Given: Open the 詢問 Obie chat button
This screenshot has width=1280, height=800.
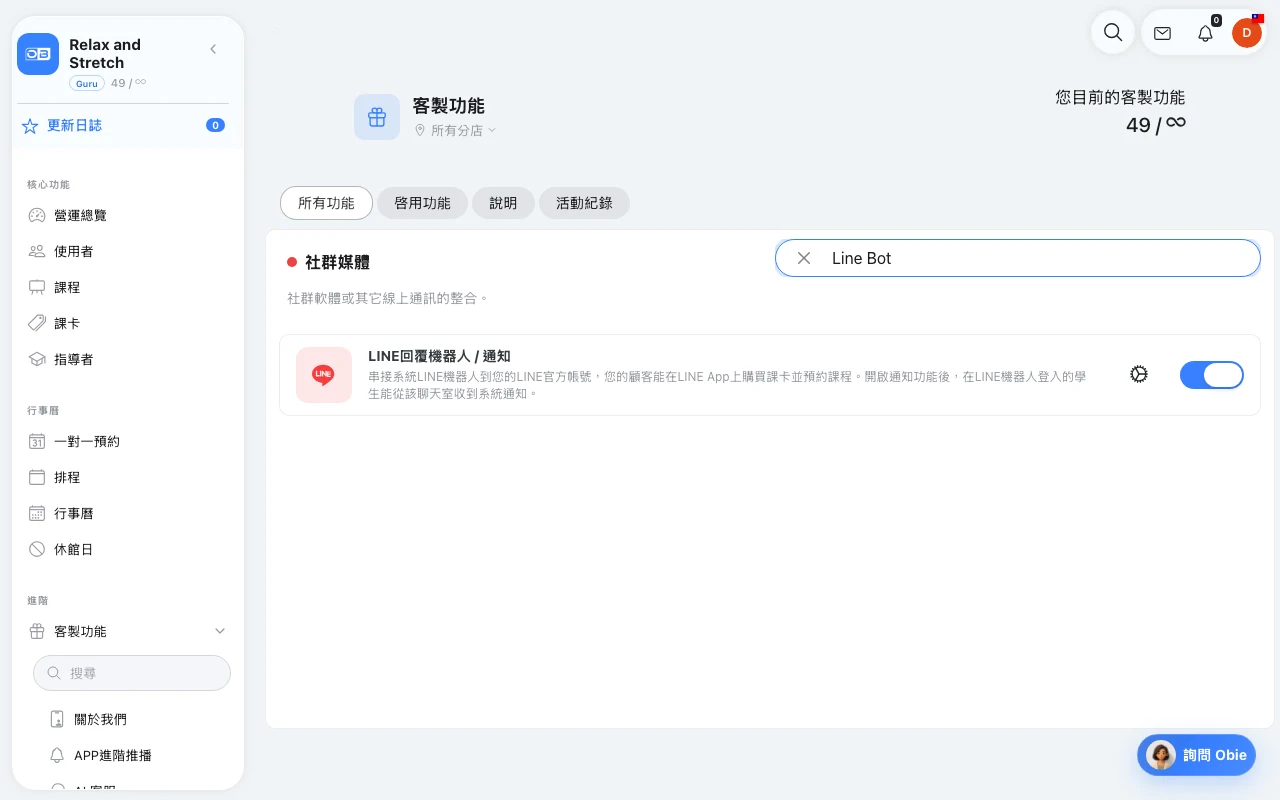Looking at the screenshot, I should click(x=1196, y=755).
